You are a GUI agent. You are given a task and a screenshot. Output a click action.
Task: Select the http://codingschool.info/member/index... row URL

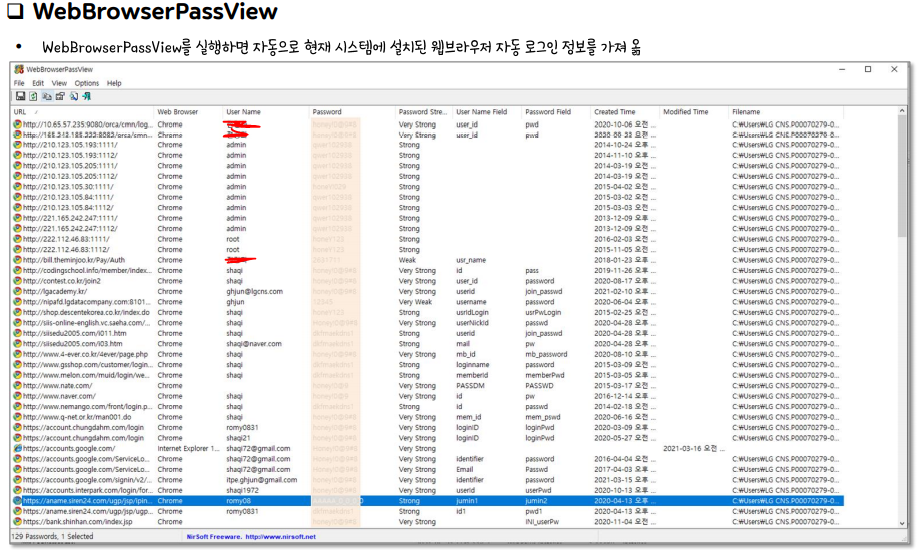tap(87, 271)
